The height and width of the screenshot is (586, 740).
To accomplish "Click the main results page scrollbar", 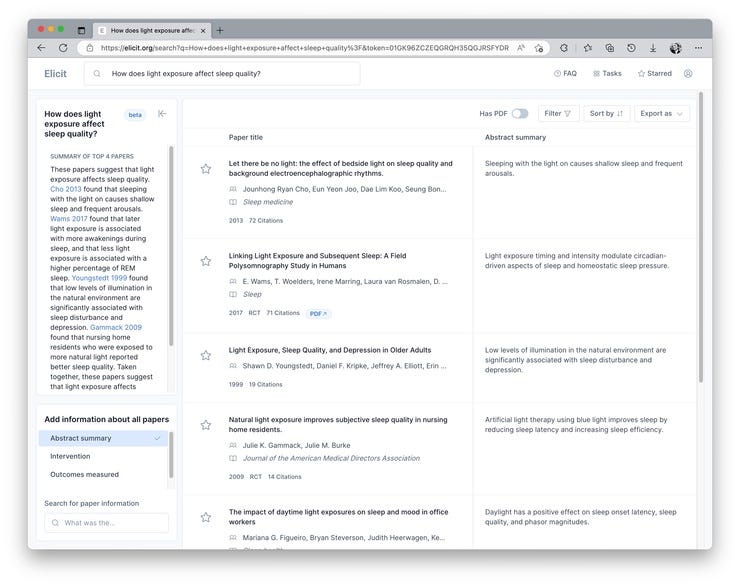I will [700, 237].
